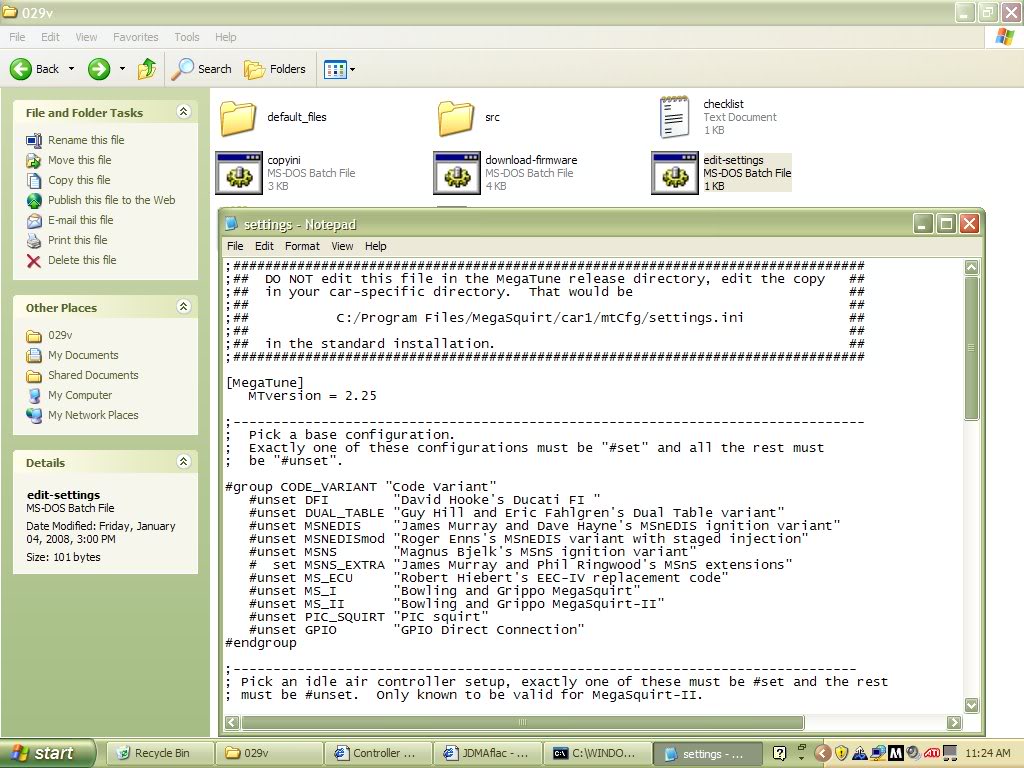Open Notepad's Format menu
The width and height of the screenshot is (1024, 768).
pyautogui.click(x=301, y=245)
